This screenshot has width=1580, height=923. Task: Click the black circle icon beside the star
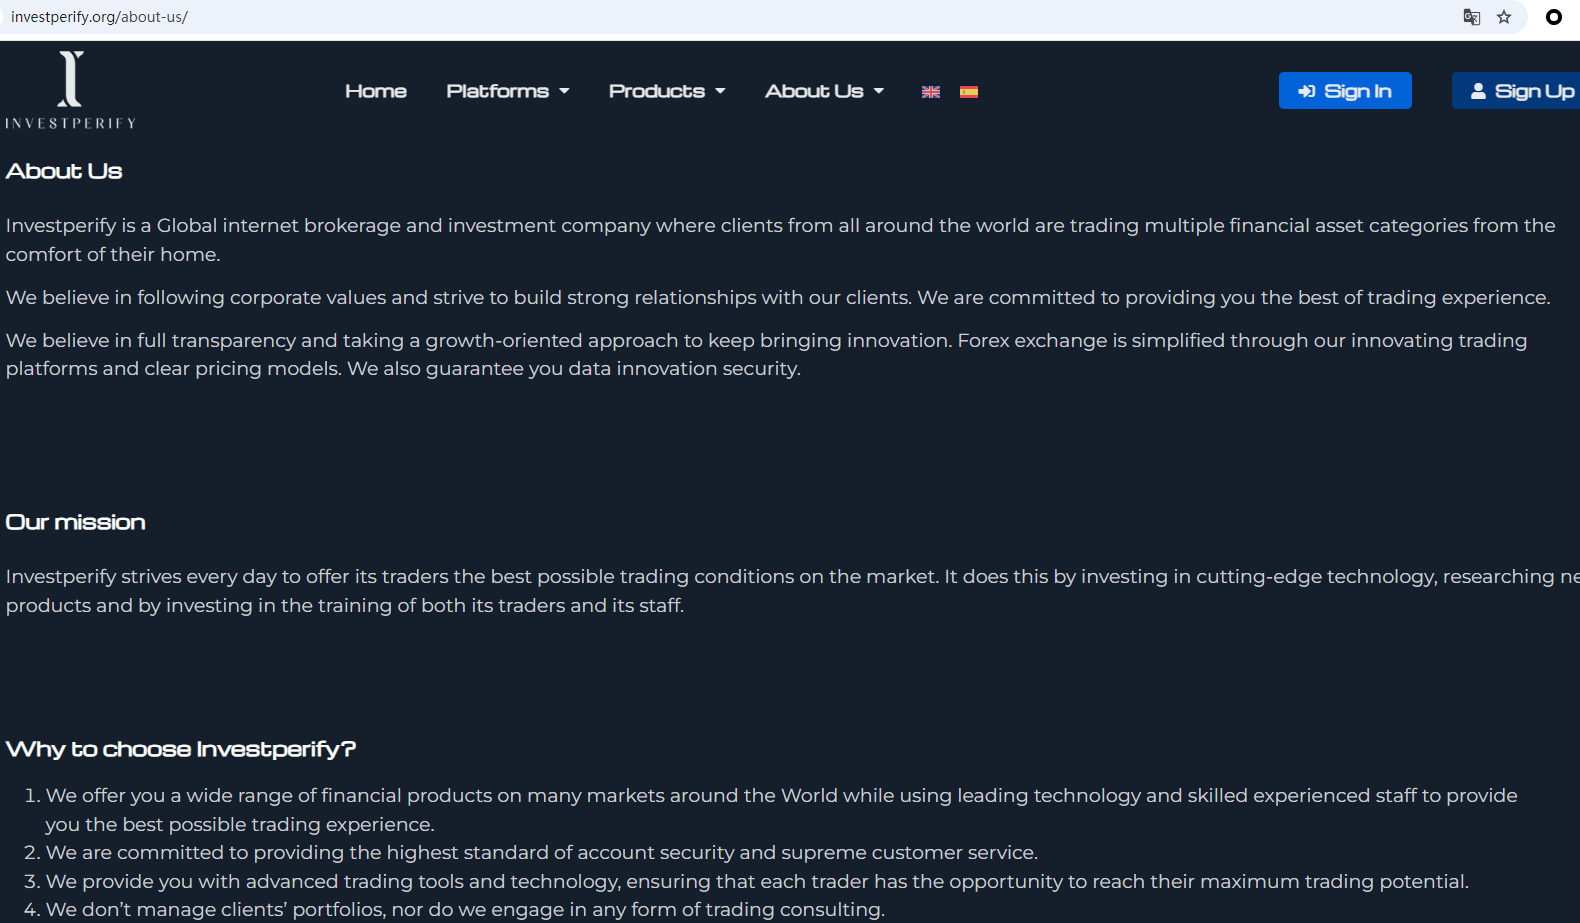tap(1553, 17)
